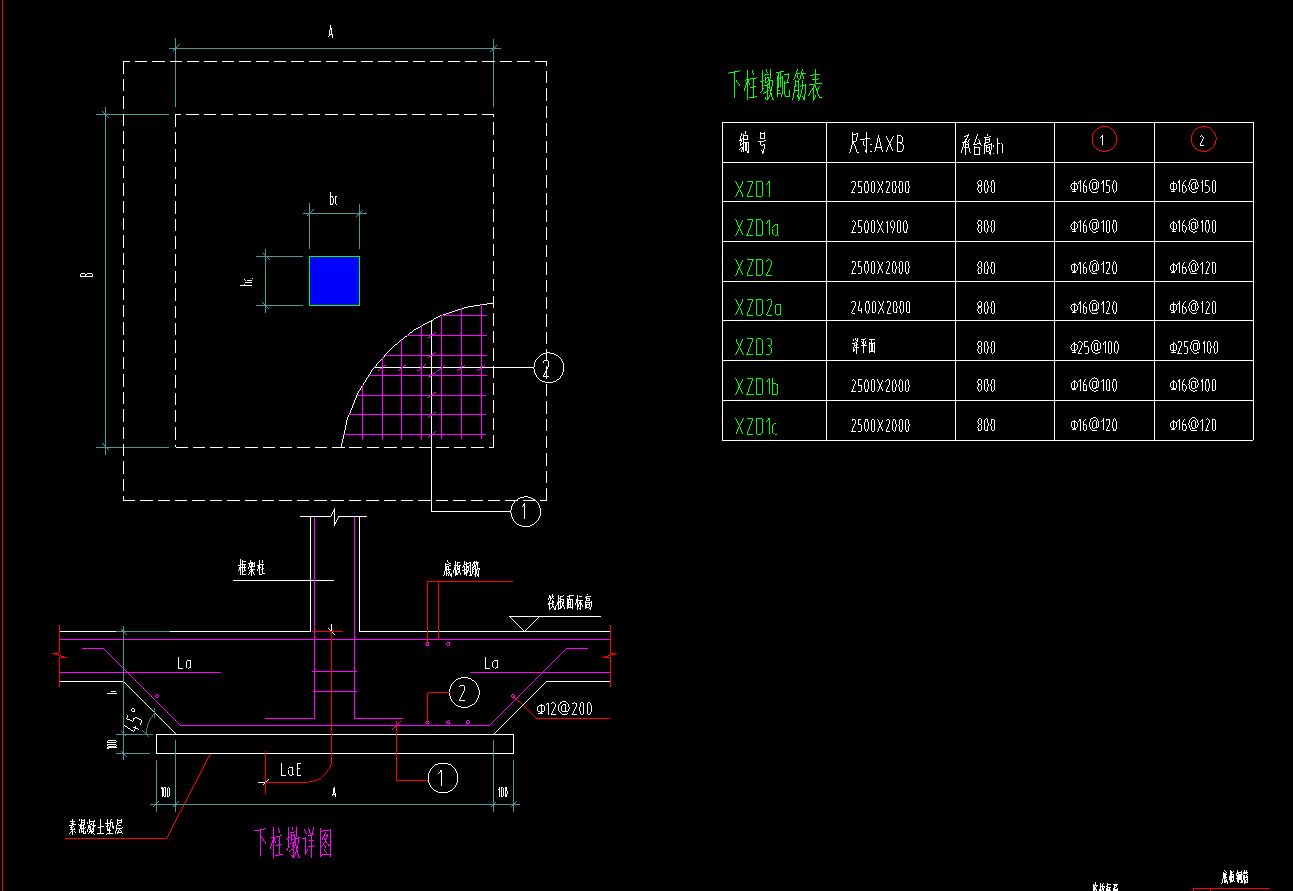Viewport: 1293px width, 891px height.
Task: Click the bc dimension label
Action: [x=334, y=200]
